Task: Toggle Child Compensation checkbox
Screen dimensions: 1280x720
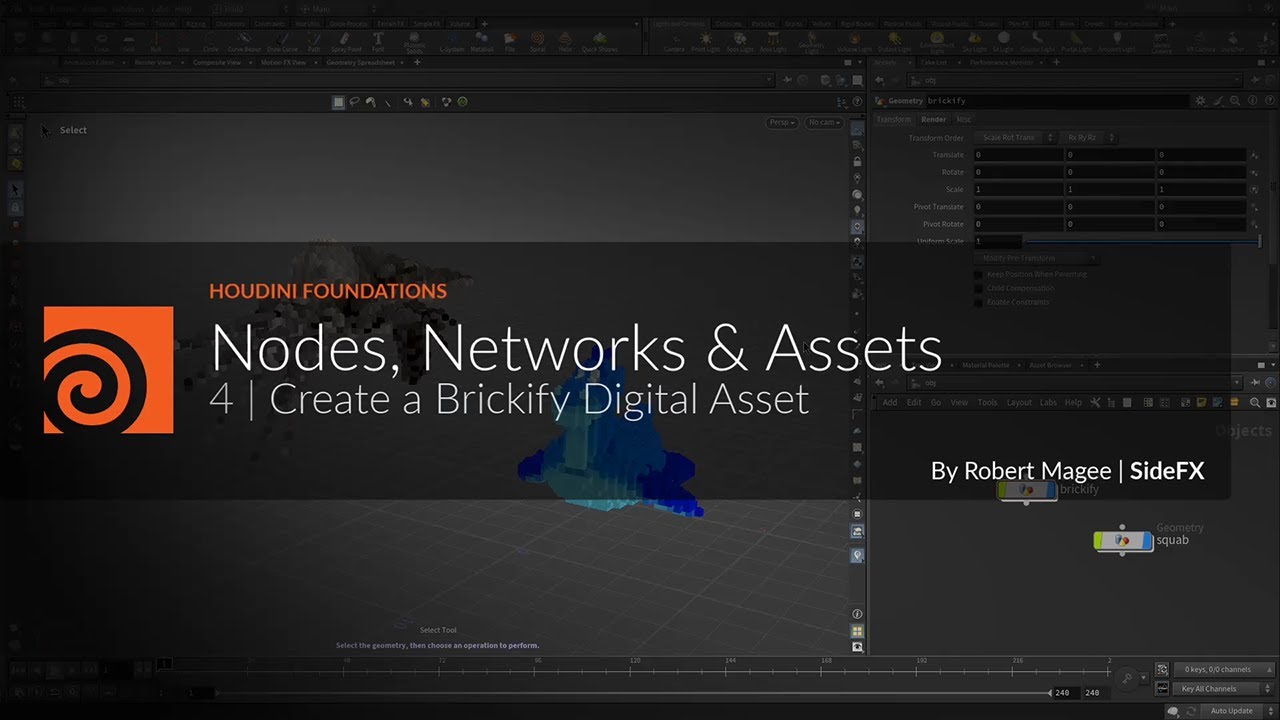Action: 979,288
